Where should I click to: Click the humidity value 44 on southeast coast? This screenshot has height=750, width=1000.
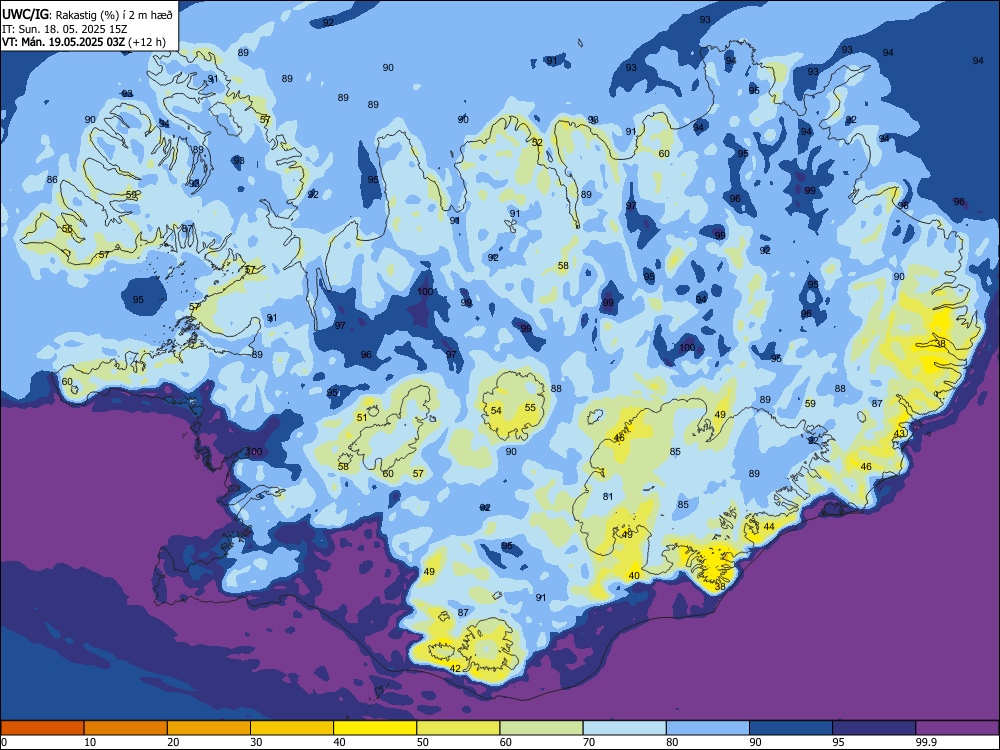click(769, 526)
